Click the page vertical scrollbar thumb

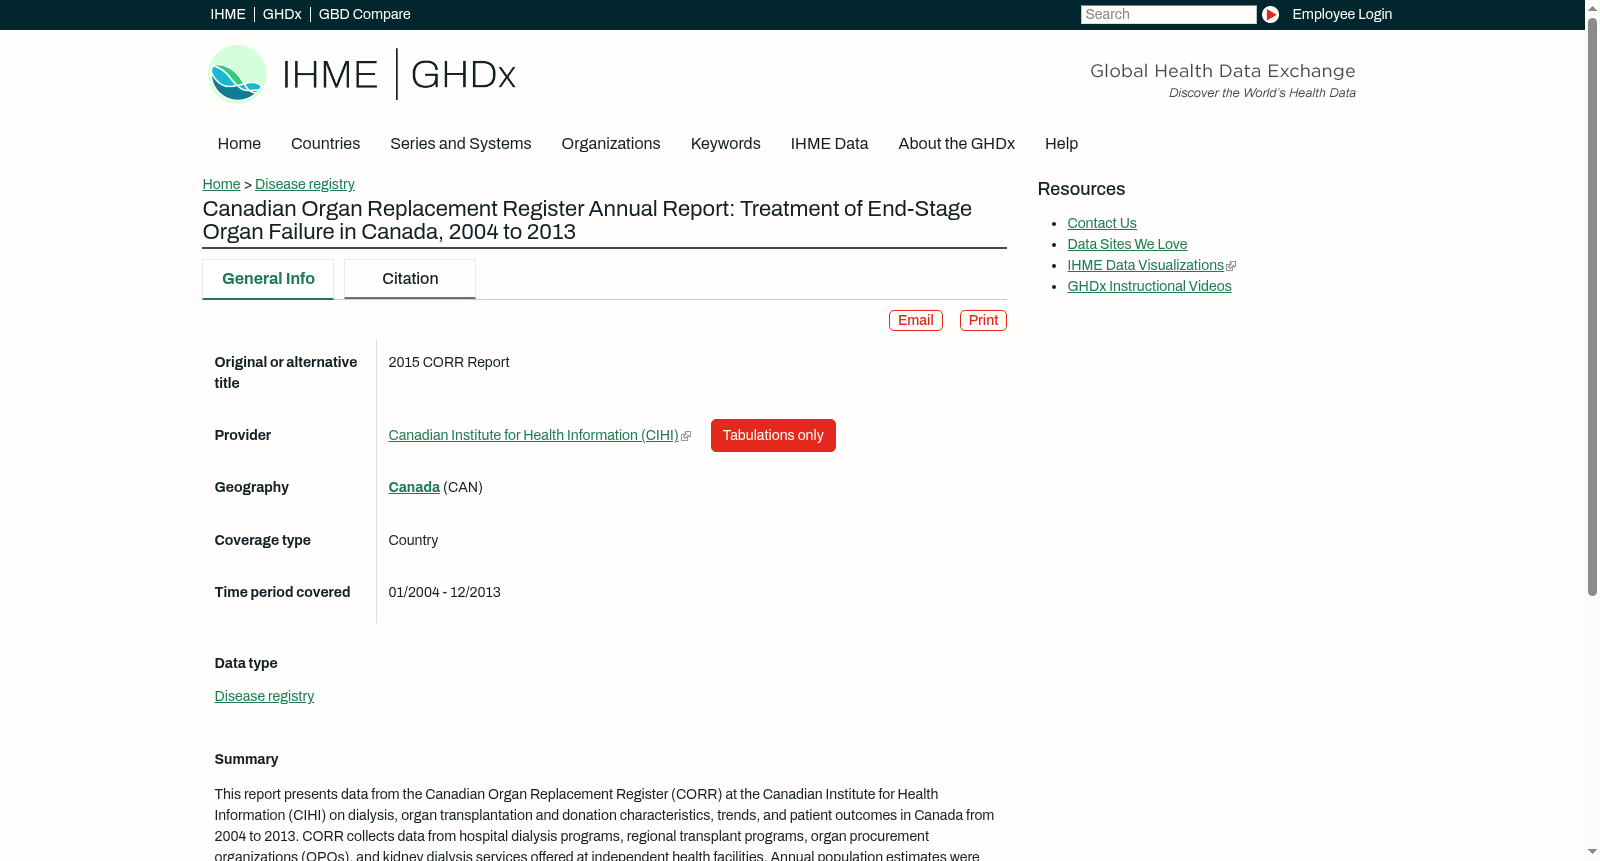point(1592,306)
